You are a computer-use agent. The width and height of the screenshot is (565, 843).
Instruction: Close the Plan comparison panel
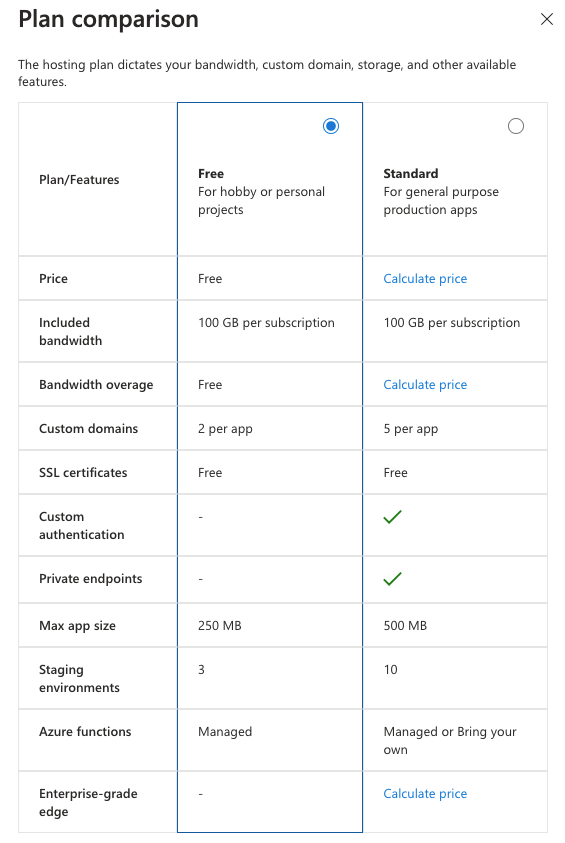(x=547, y=19)
